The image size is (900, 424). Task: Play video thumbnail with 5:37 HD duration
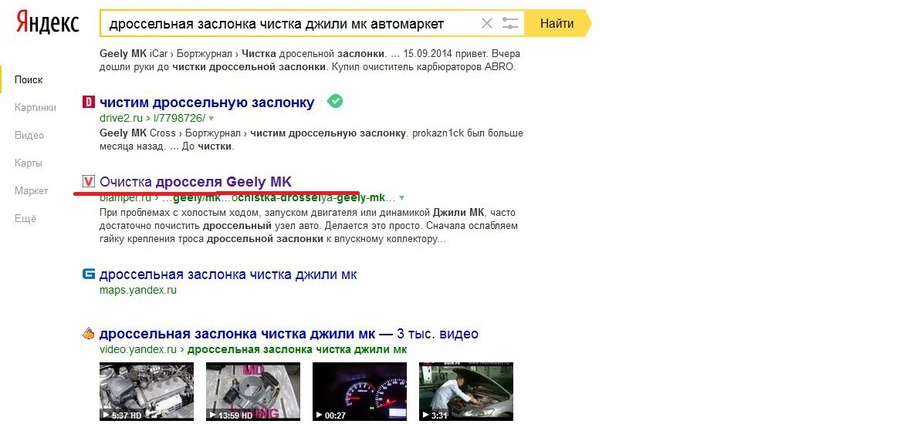tap(146, 391)
